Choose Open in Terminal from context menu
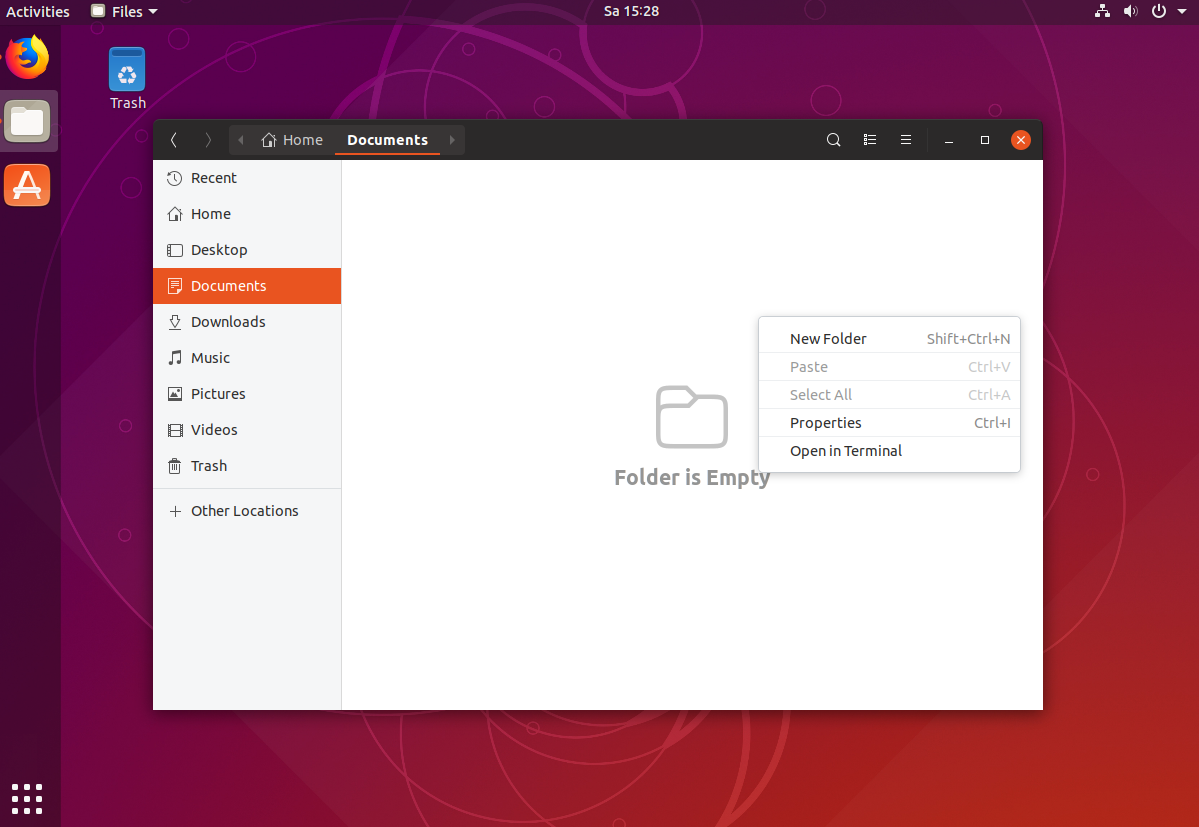The height and width of the screenshot is (827, 1199). tap(845, 451)
